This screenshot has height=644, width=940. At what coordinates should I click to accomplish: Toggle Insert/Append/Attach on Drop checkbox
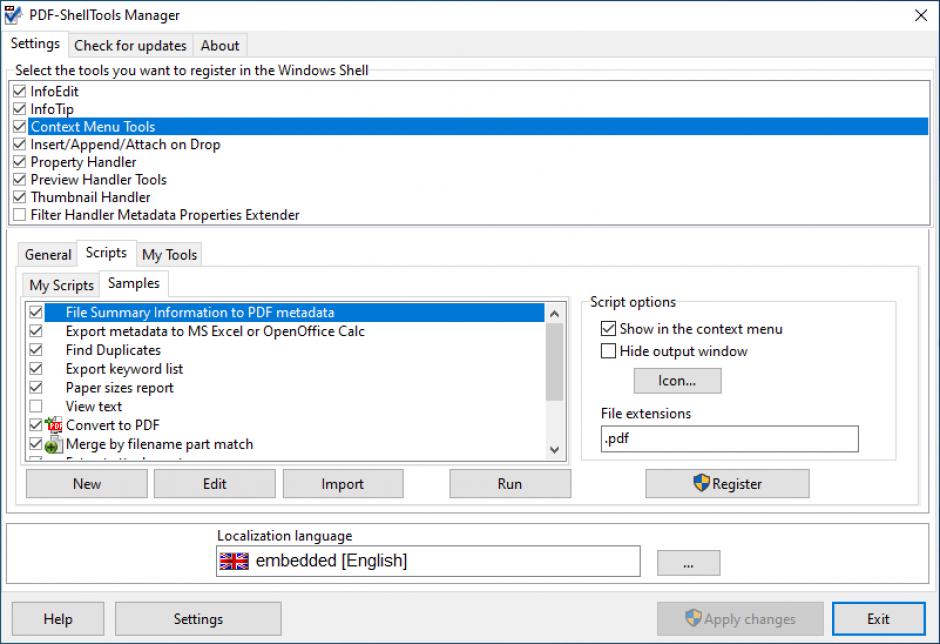pyautogui.click(x=20, y=144)
